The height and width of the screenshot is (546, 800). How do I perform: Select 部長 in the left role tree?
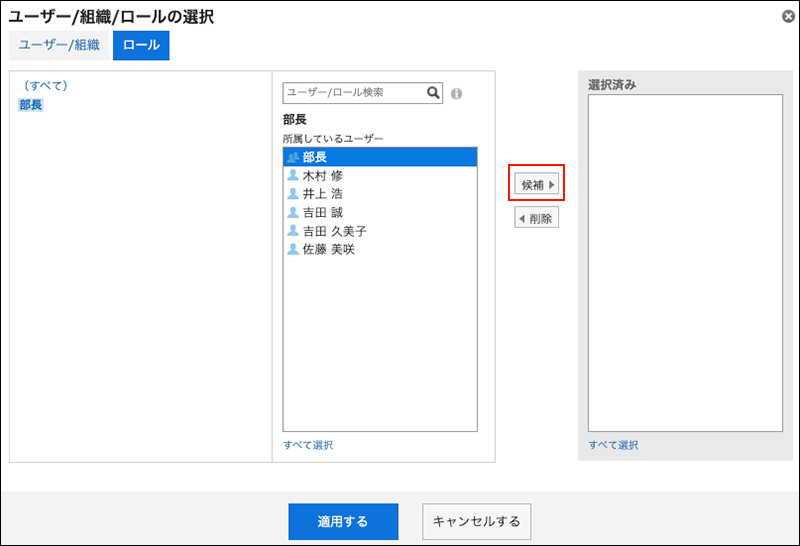coord(31,105)
